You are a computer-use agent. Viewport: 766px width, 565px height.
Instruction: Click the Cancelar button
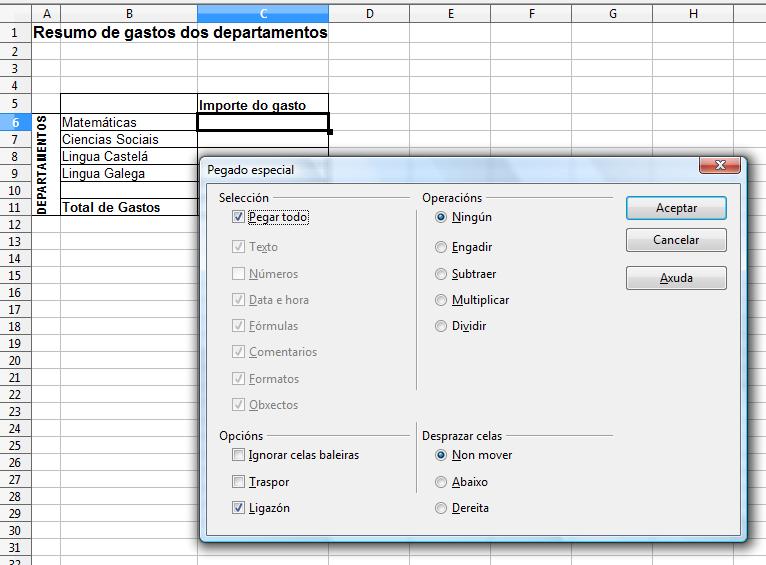676,240
